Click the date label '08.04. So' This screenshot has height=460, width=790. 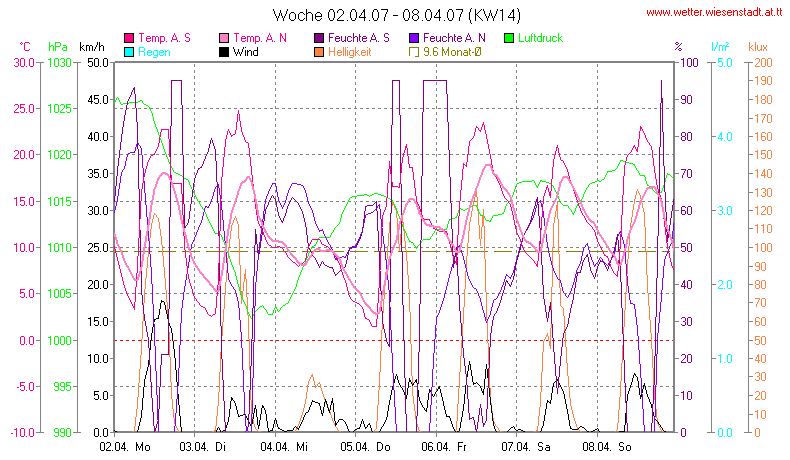tap(607, 447)
